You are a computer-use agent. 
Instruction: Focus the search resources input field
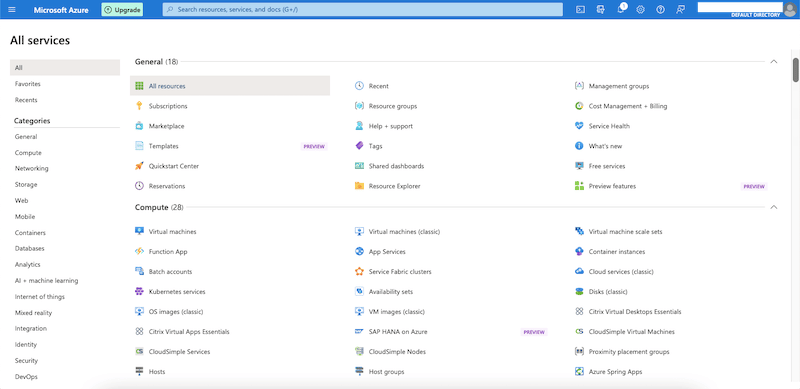[363, 10]
